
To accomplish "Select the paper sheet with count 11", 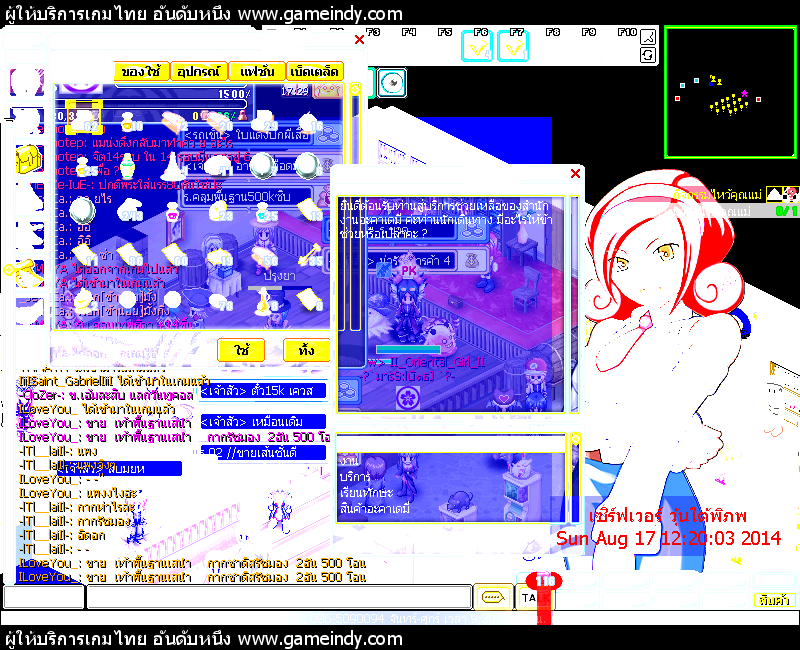I will click(85, 255).
